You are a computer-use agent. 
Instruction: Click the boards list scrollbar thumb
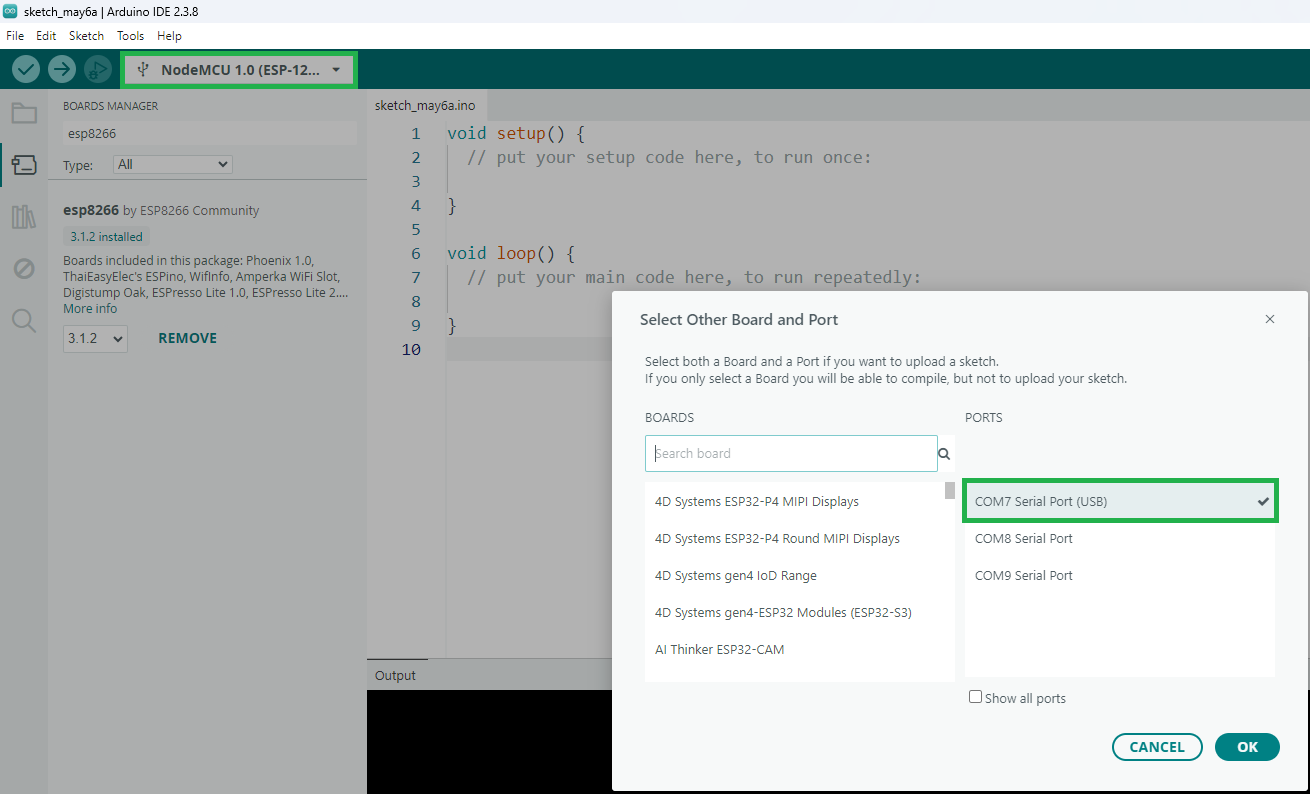[x=949, y=490]
